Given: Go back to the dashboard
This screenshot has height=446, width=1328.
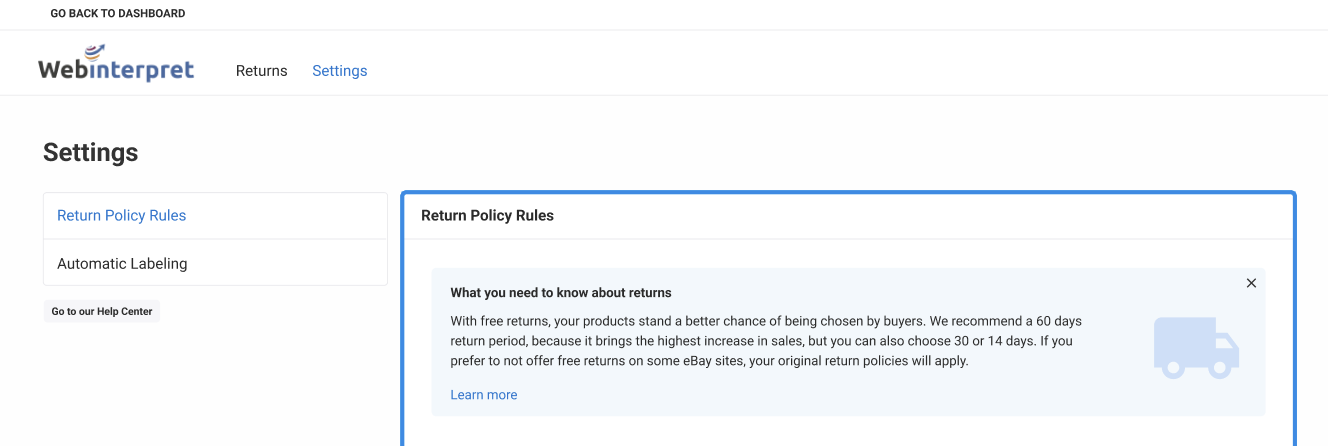Looking at the screenshot, I should pos(118,14).
